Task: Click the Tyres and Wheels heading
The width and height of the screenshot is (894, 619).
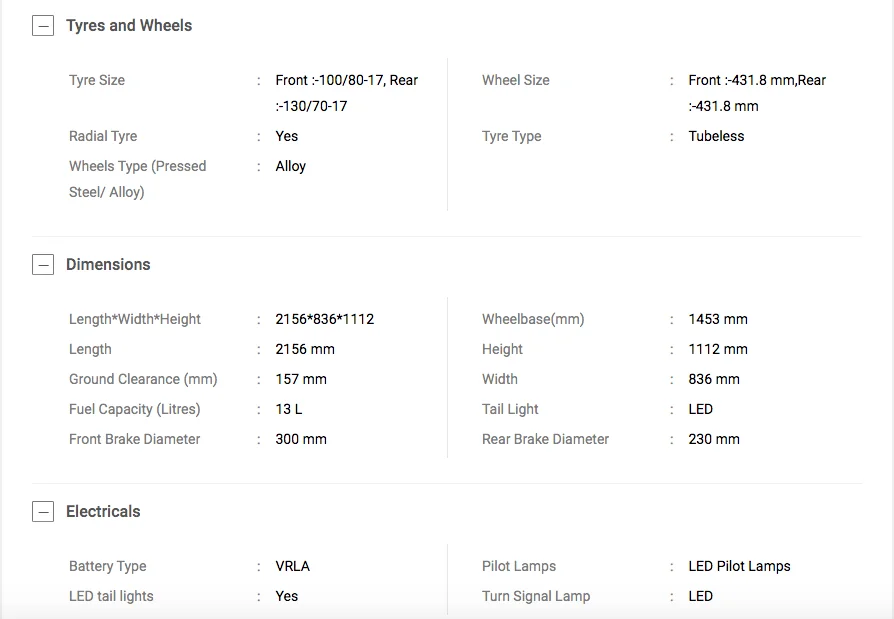Action: tap(129, 26)
